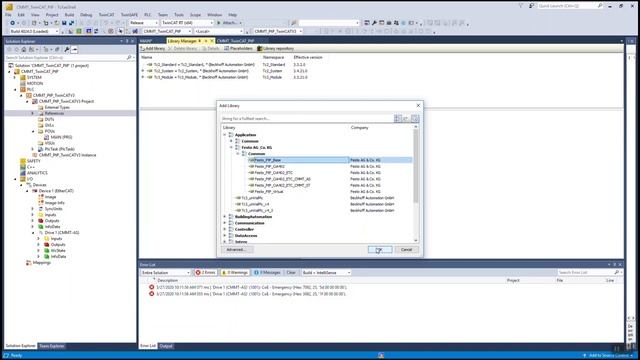The height and width of the screenshot is (360, 640).
Task: Open the Entire Solution scope dropdown
Action: (x=165, y=272)
